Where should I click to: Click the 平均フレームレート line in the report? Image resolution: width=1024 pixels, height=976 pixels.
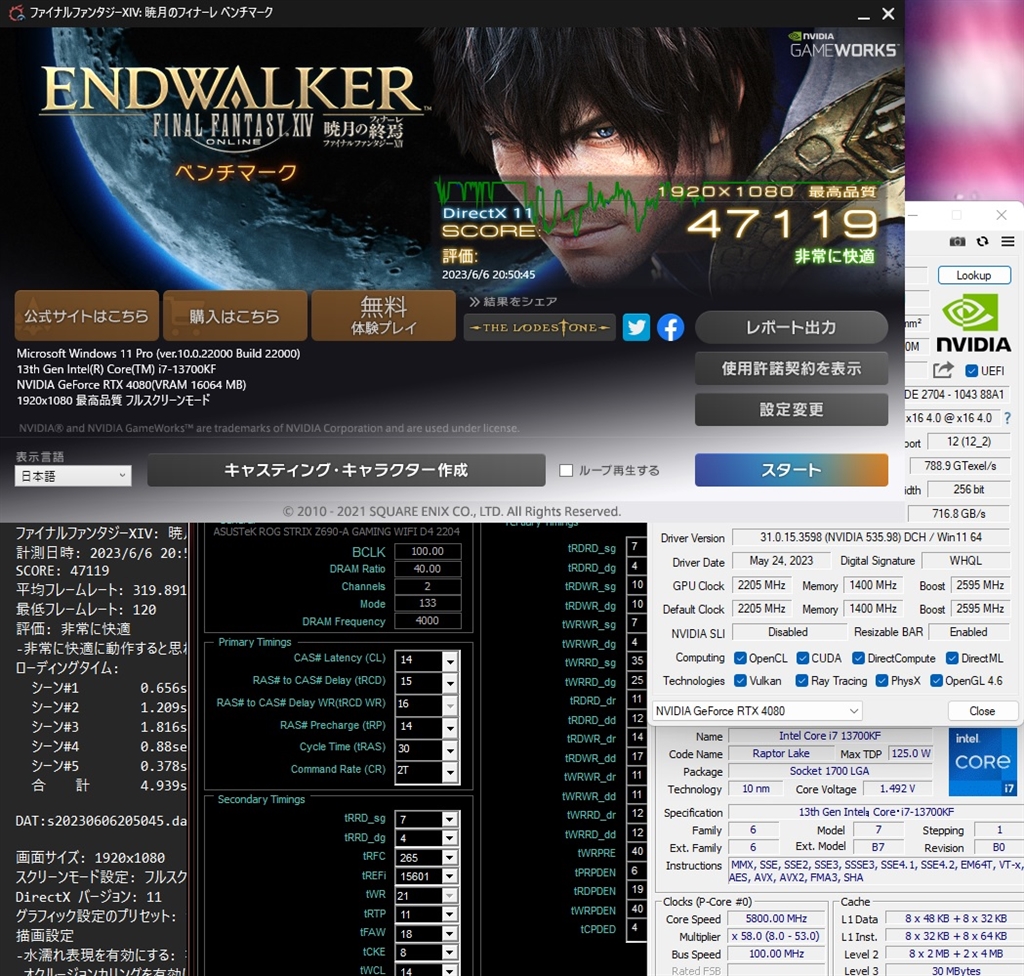click(101, 590)
